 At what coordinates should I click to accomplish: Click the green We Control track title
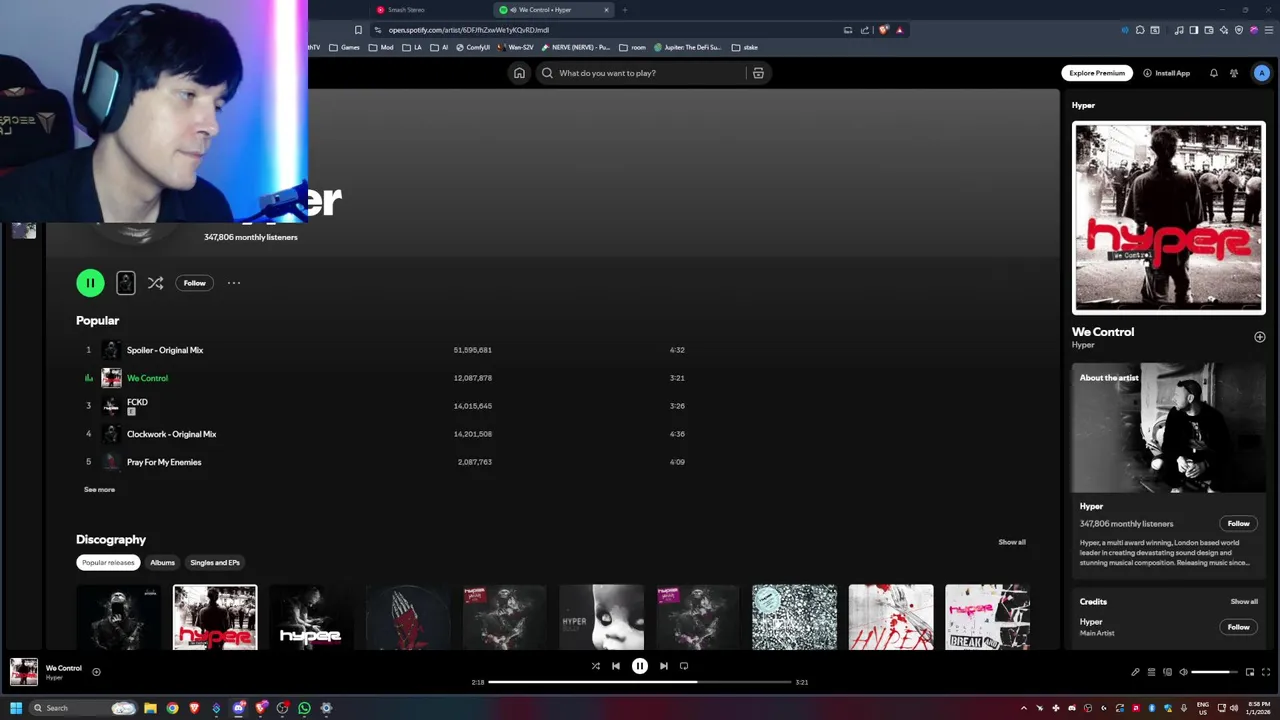pyautogui.click(x=147, y=378)
